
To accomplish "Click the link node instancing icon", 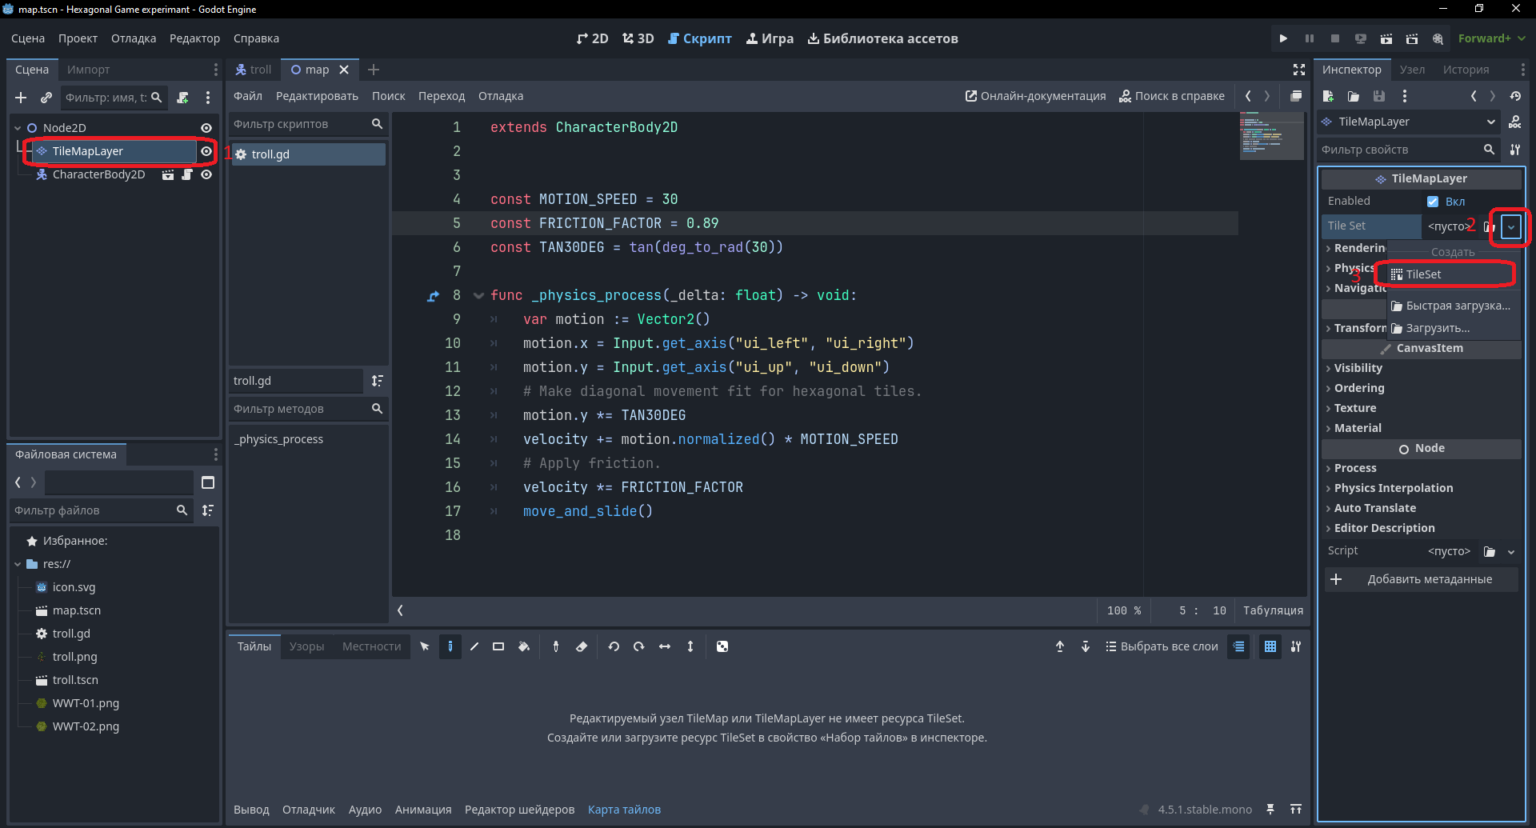I will 46,98.
